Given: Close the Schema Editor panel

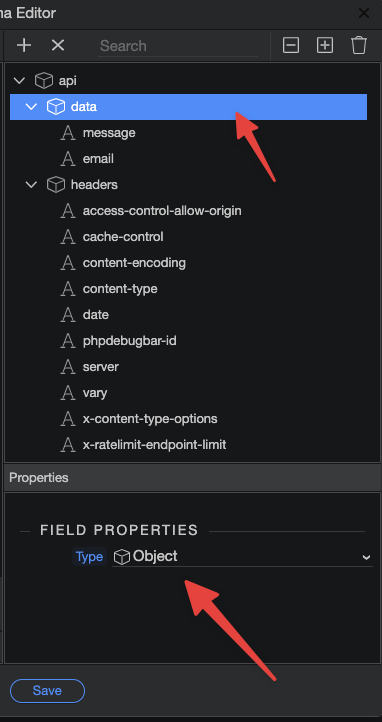Looking at the screenshot, I should click(364, 13).
